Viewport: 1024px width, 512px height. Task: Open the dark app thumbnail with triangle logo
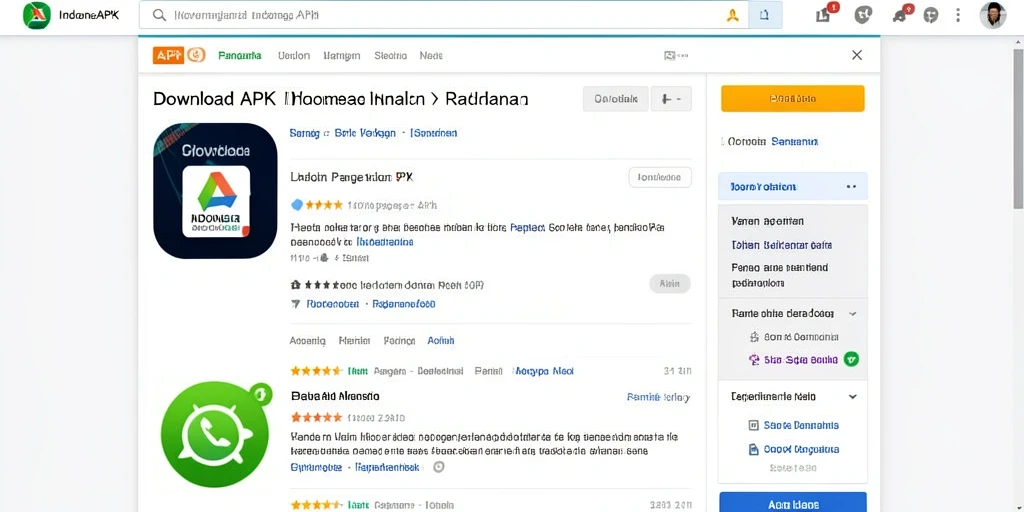[x=216, y=191]
